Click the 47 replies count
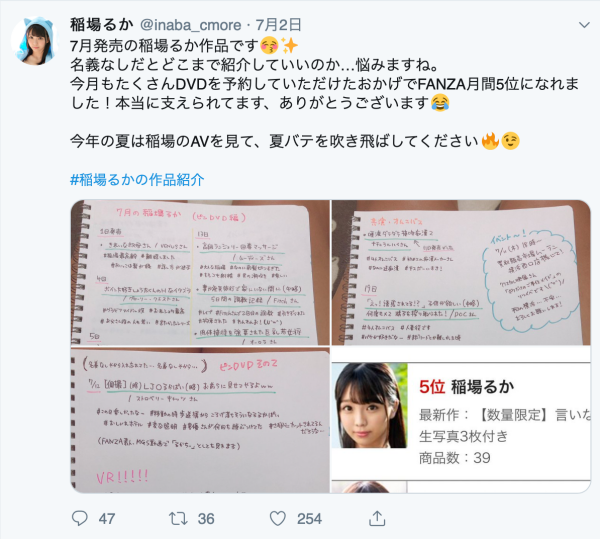The image size is (600, 539). pyautogui.click(x=107, y=519)
